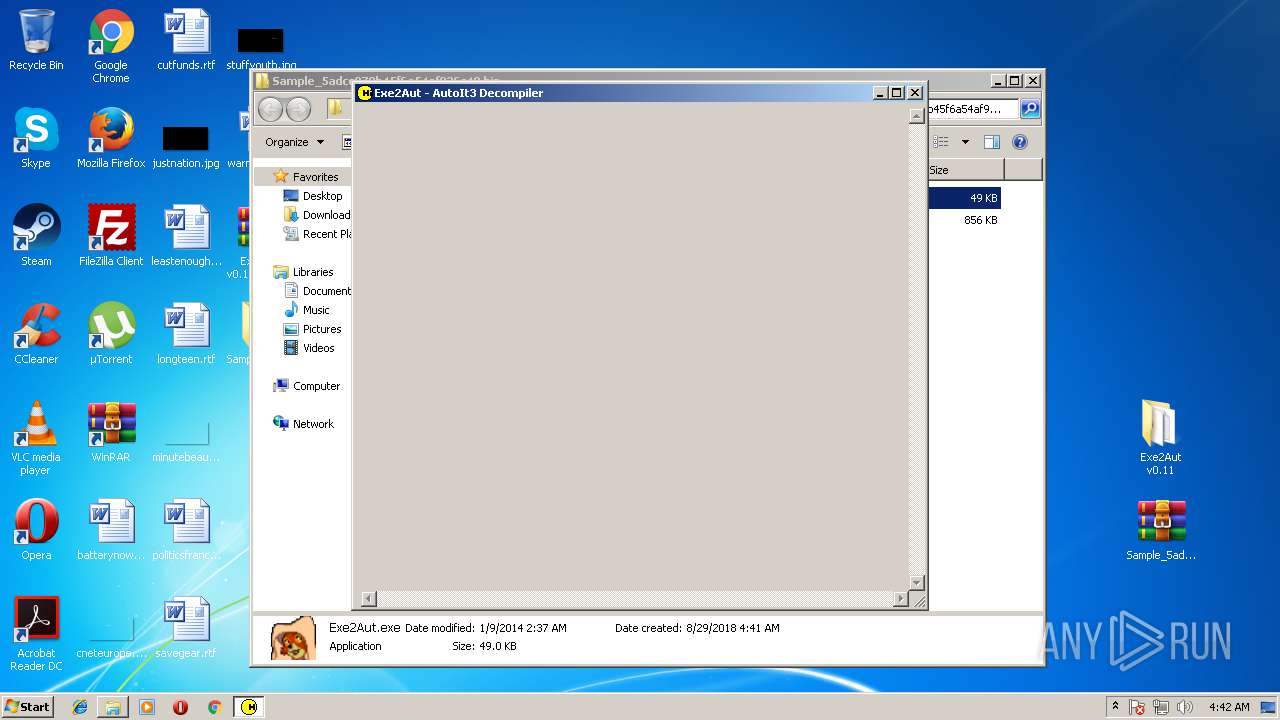The width and height of the screenshot is (1280, 720).
Task: Switch to Exe2Aut taskbar button
Action: pyautogui.click(x=250, y=707)
